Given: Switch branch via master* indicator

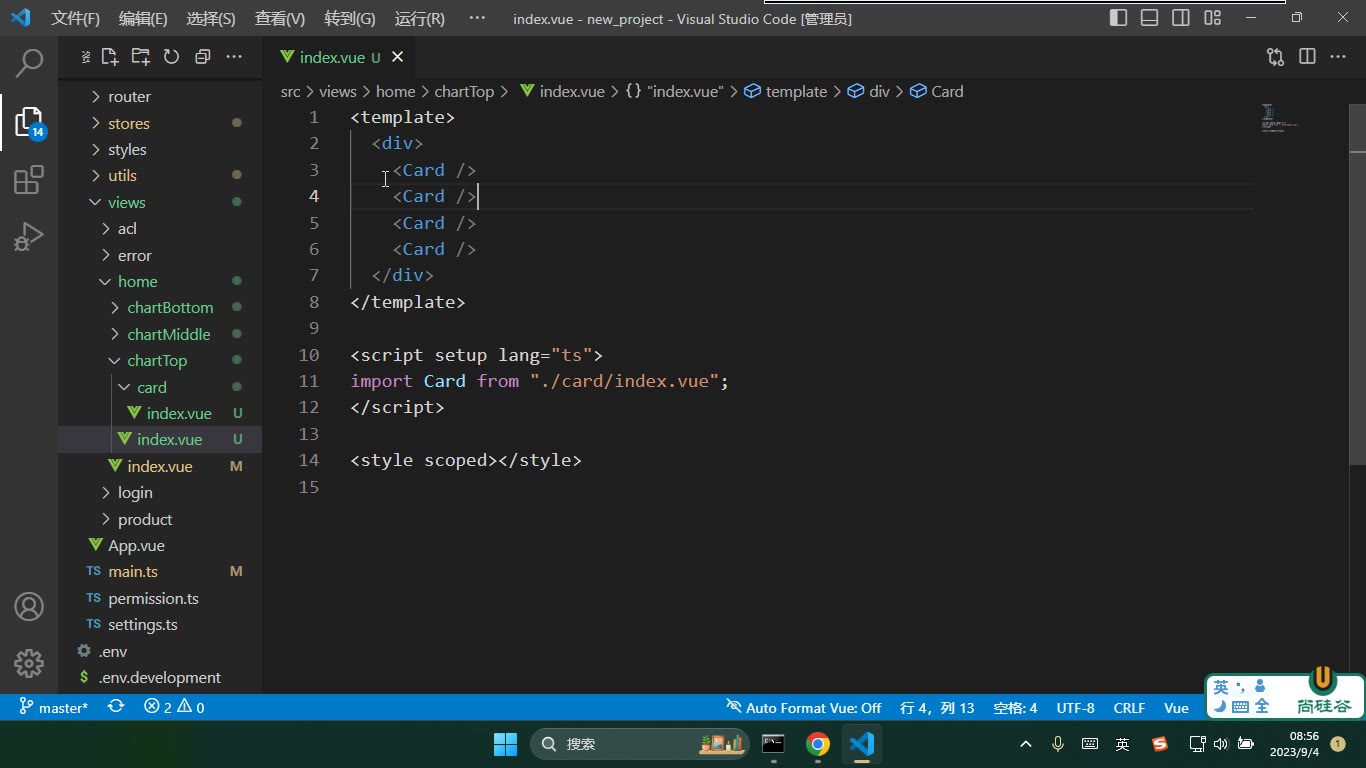Looking at the screenshot, I should point(54,707).
